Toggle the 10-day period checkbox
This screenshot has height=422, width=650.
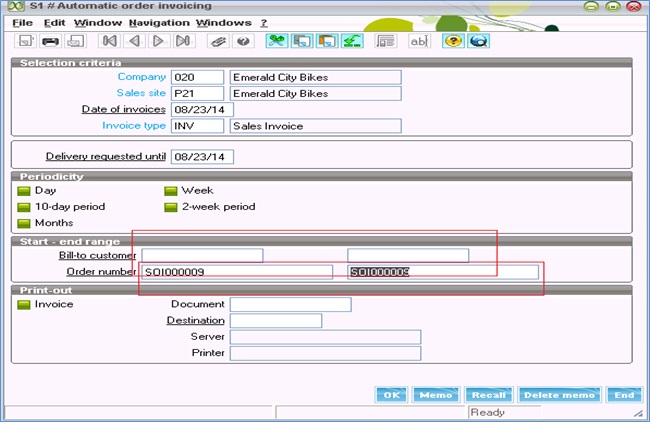tap(24, 207)
